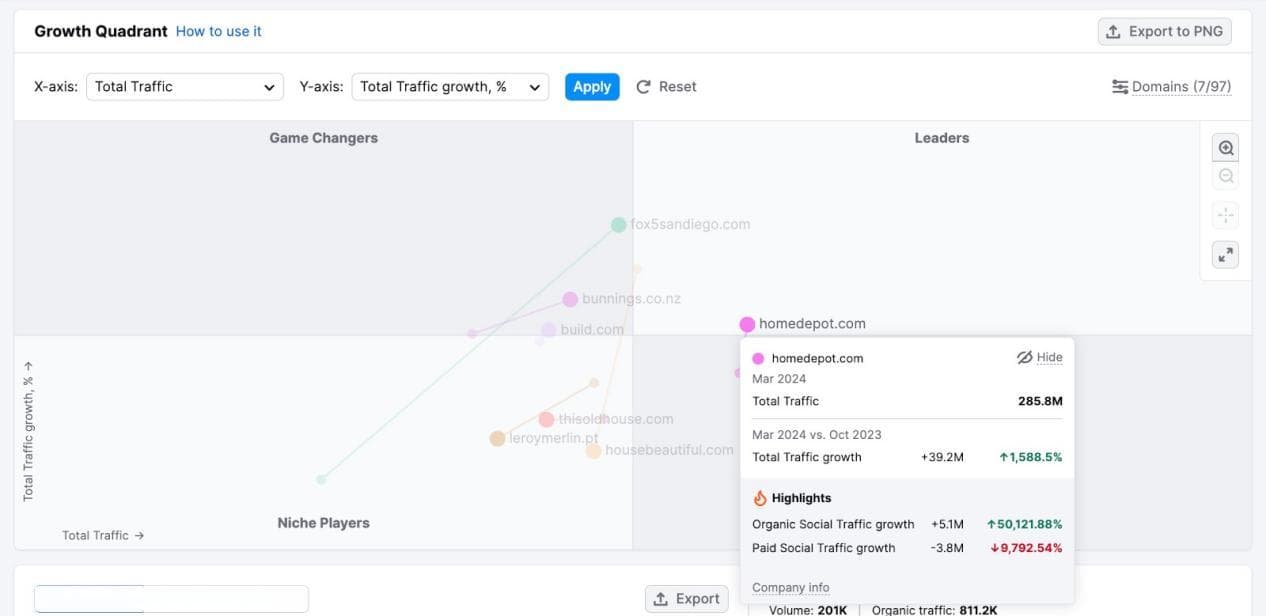Click the 9,792.54% paid social value
Viewport: 1266px width, 616px height.
click(1026, 548)
